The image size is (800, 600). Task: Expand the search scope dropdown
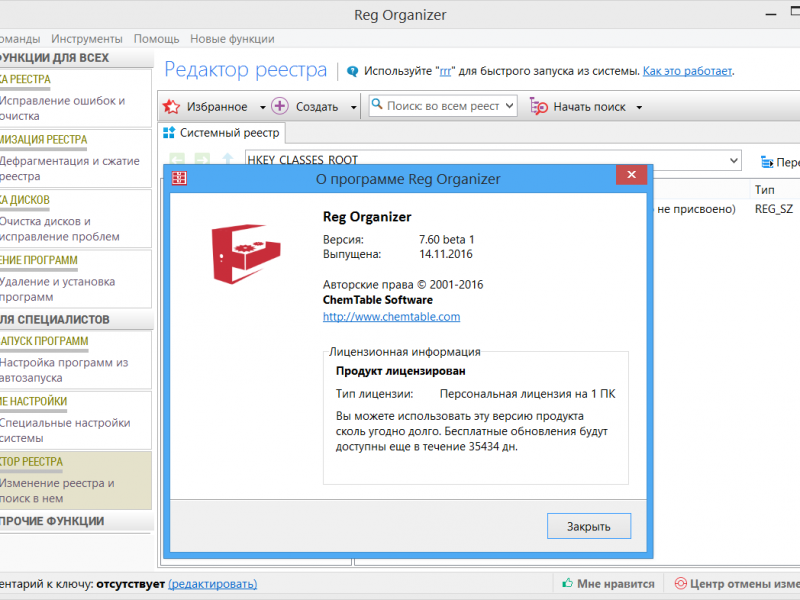click(509, 106)
